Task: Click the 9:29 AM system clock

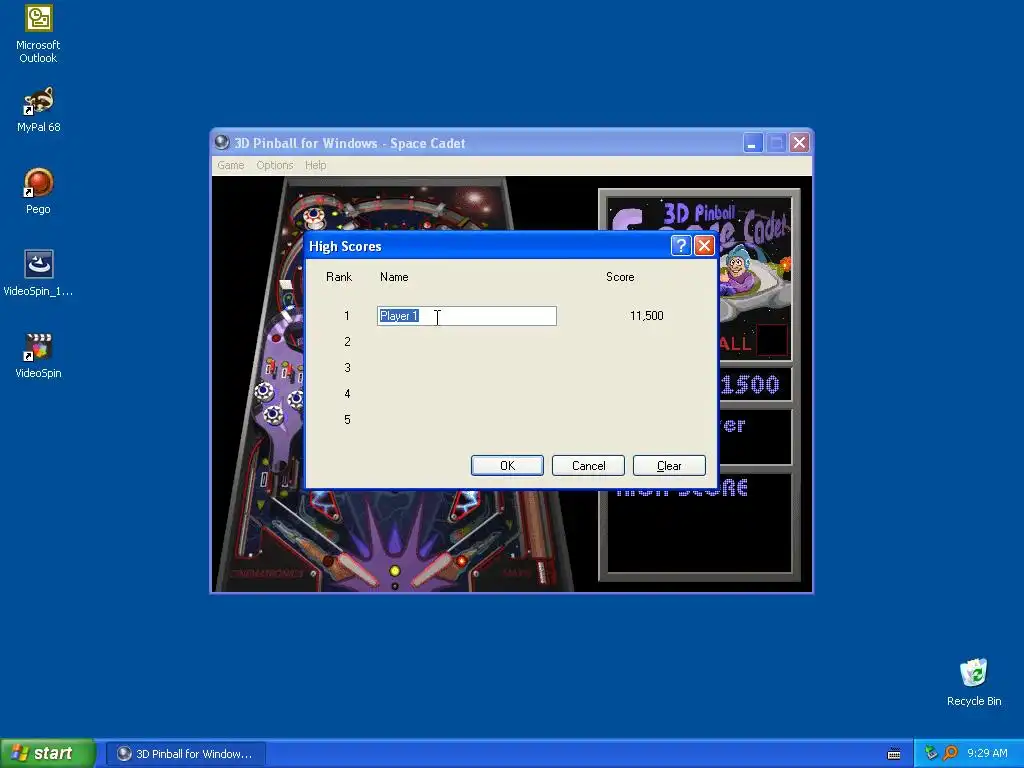Action: pos(987,753)
